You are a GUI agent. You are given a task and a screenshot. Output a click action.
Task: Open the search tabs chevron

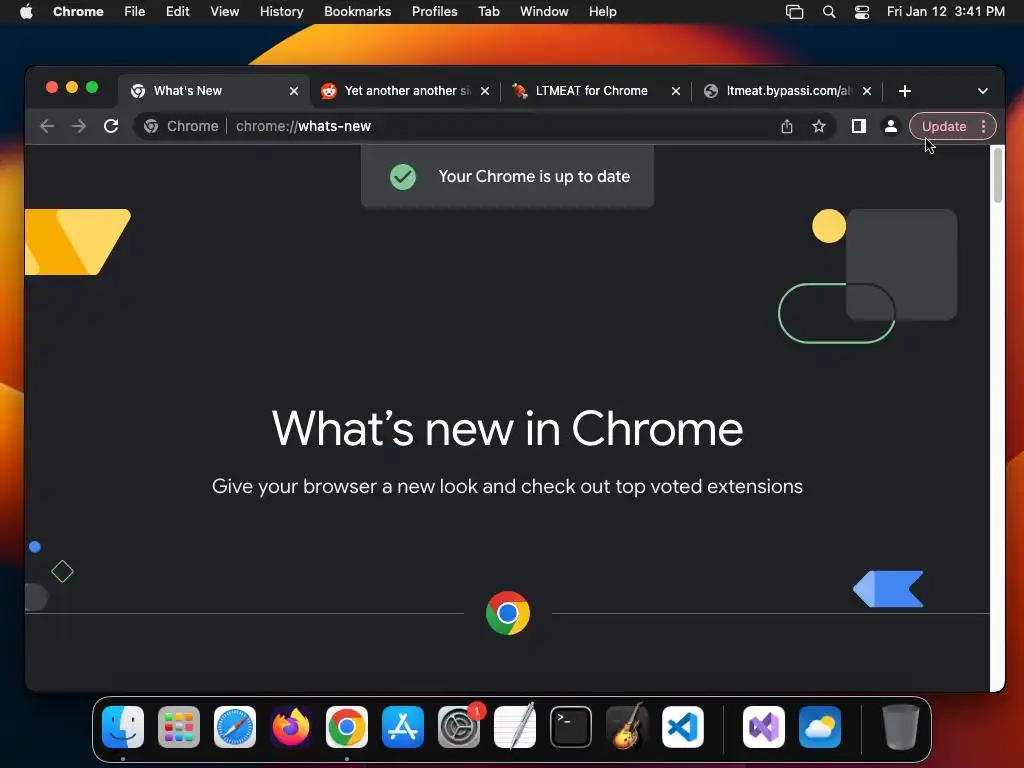coord(983,91)
